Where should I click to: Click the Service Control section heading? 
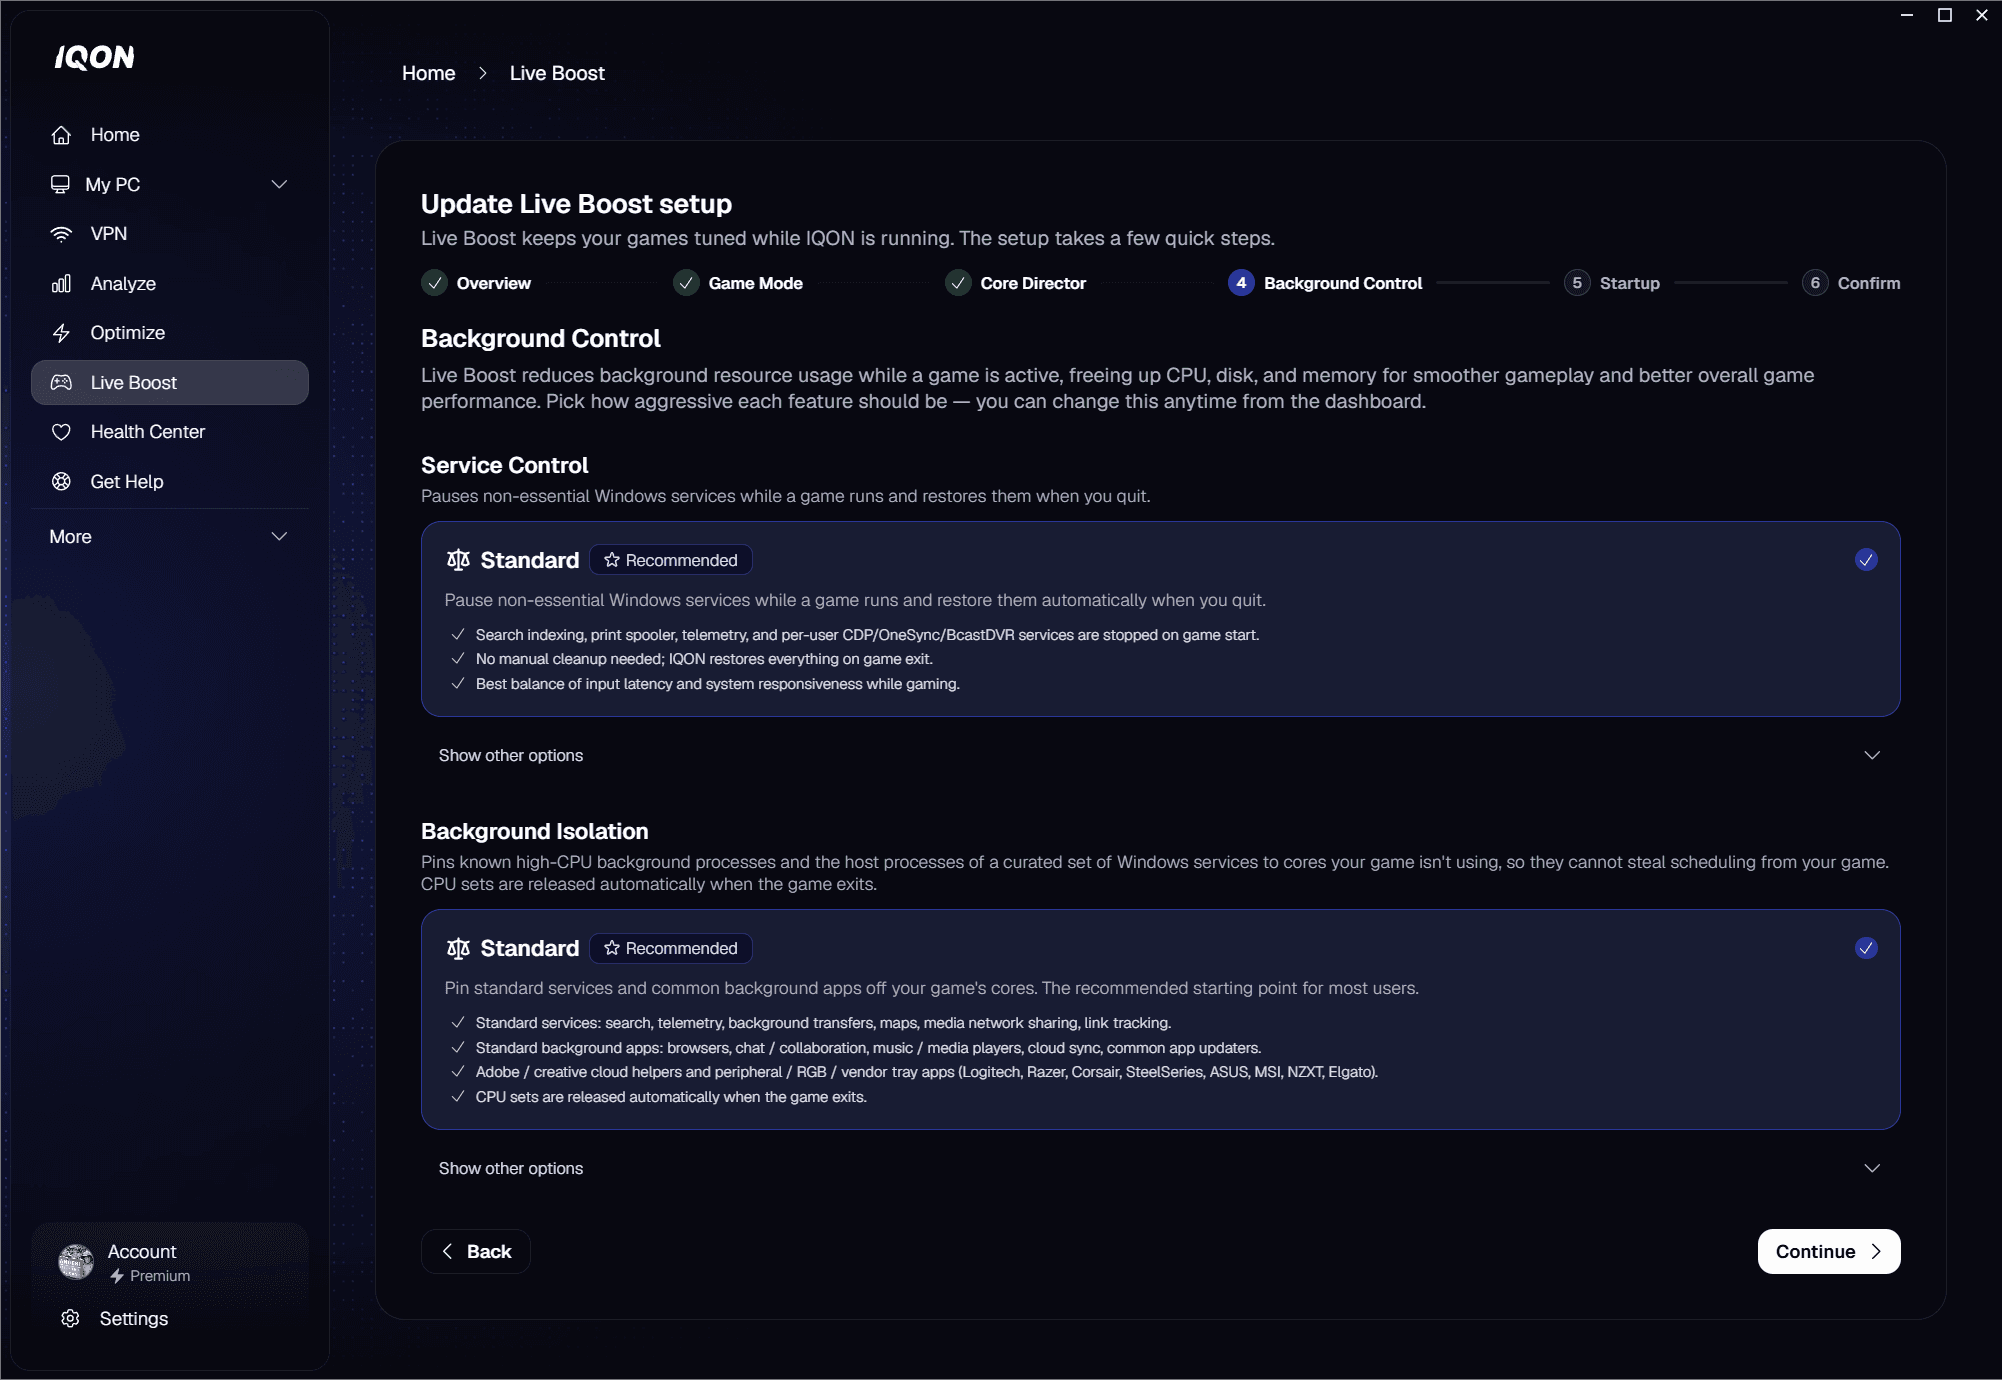coord(504,465)
